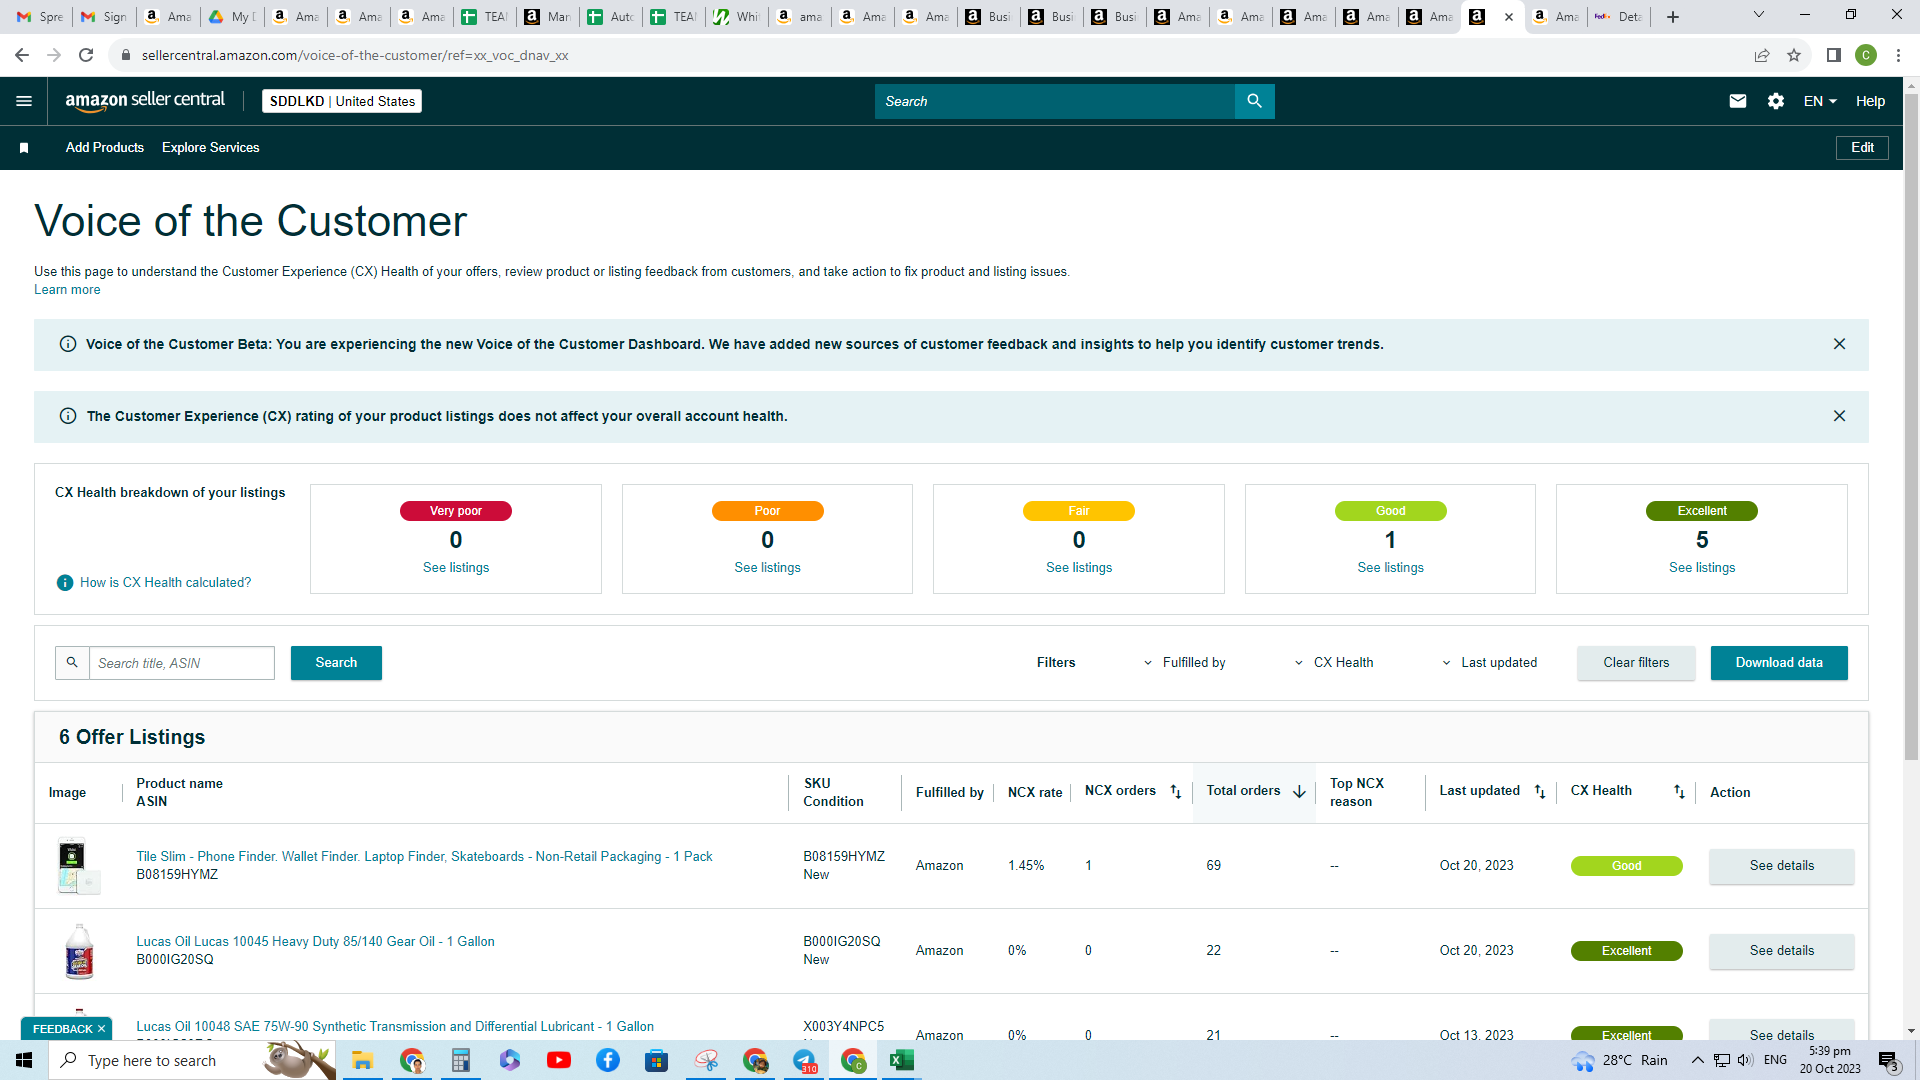Open the Chrome tab search chevron
Image resolution: width=1920 pixels, height=1080 pixels.
coord(1759,16)
